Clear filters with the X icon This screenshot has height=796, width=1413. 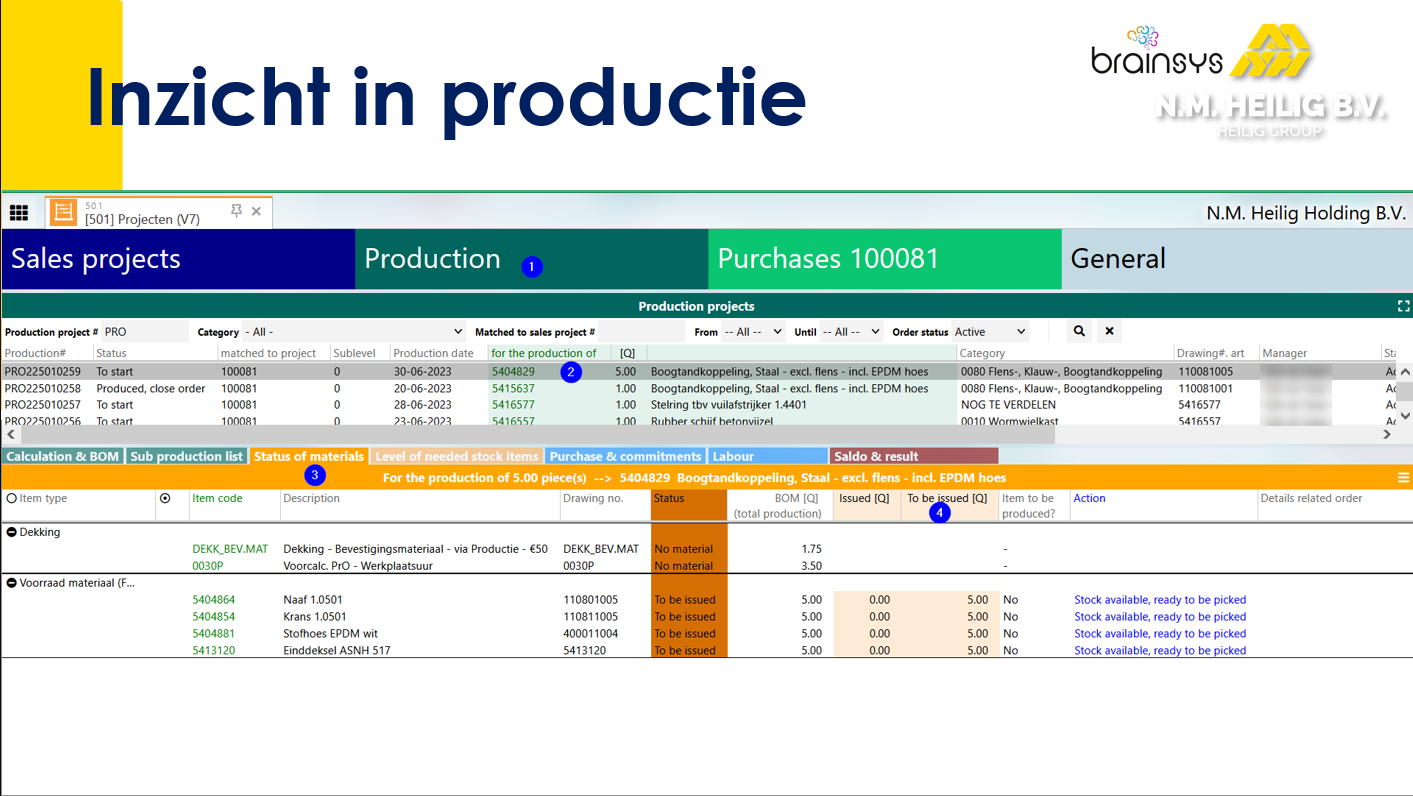[x=1109, y=331]
